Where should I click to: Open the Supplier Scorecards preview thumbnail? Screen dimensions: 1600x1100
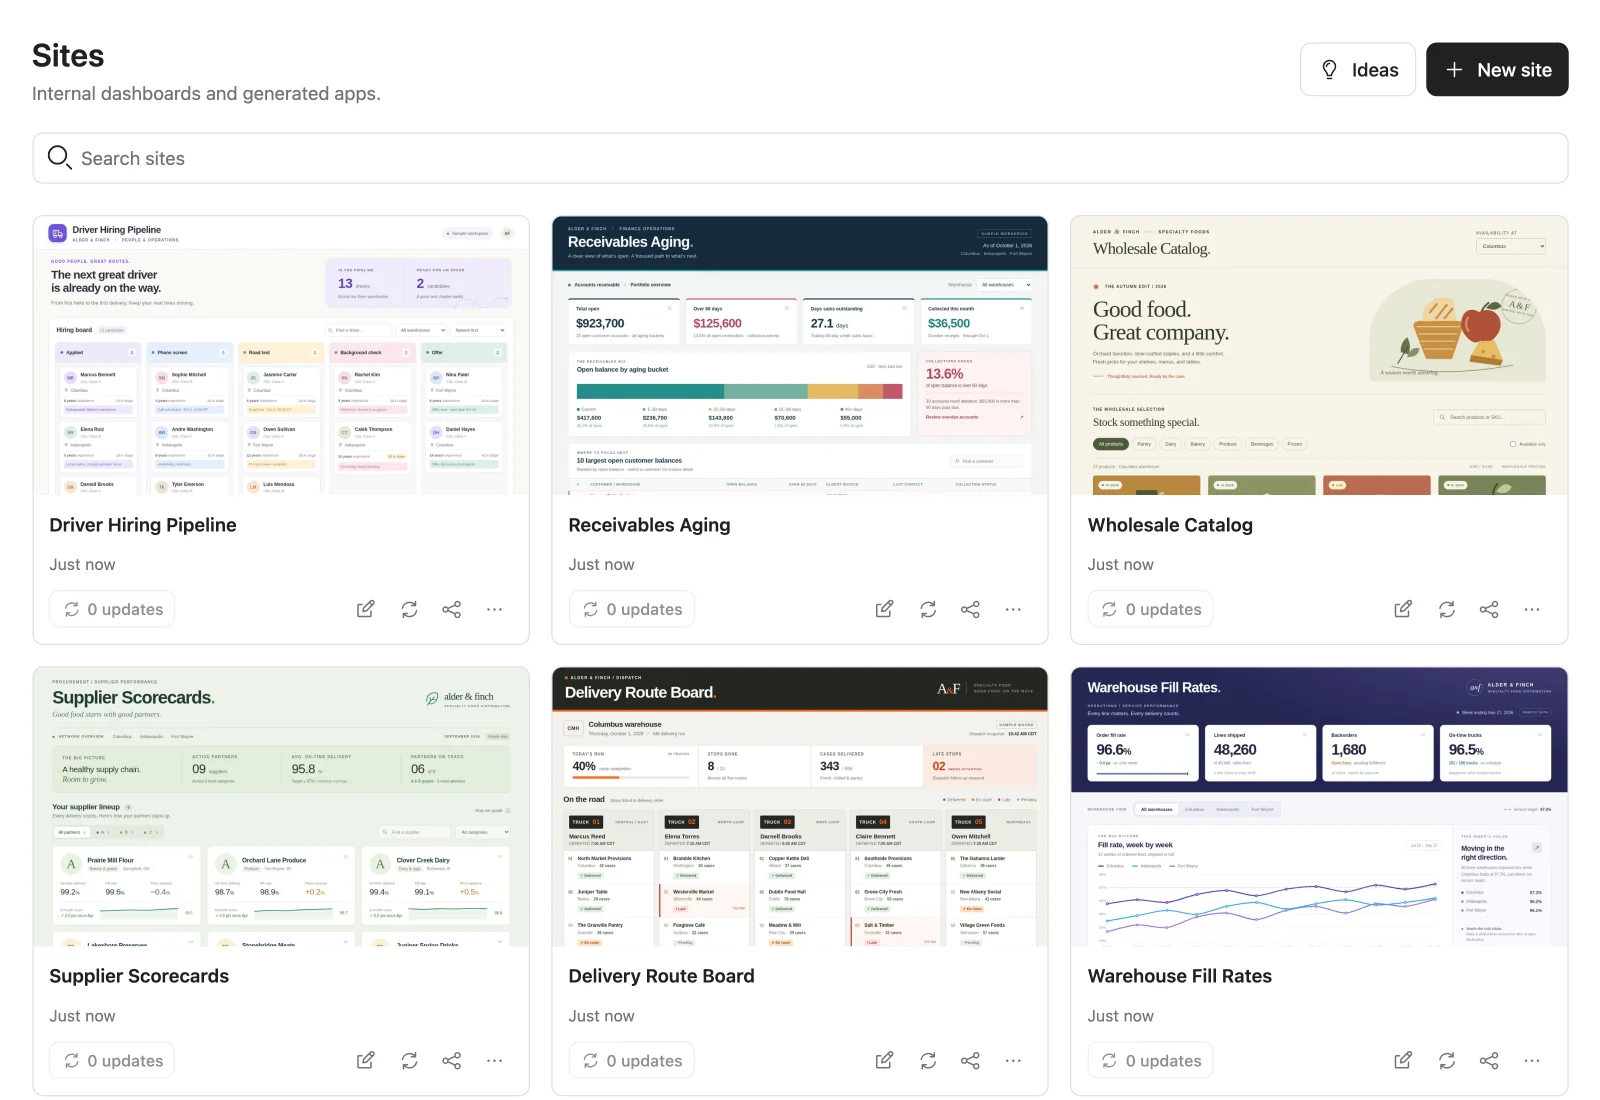coord(281,807)
